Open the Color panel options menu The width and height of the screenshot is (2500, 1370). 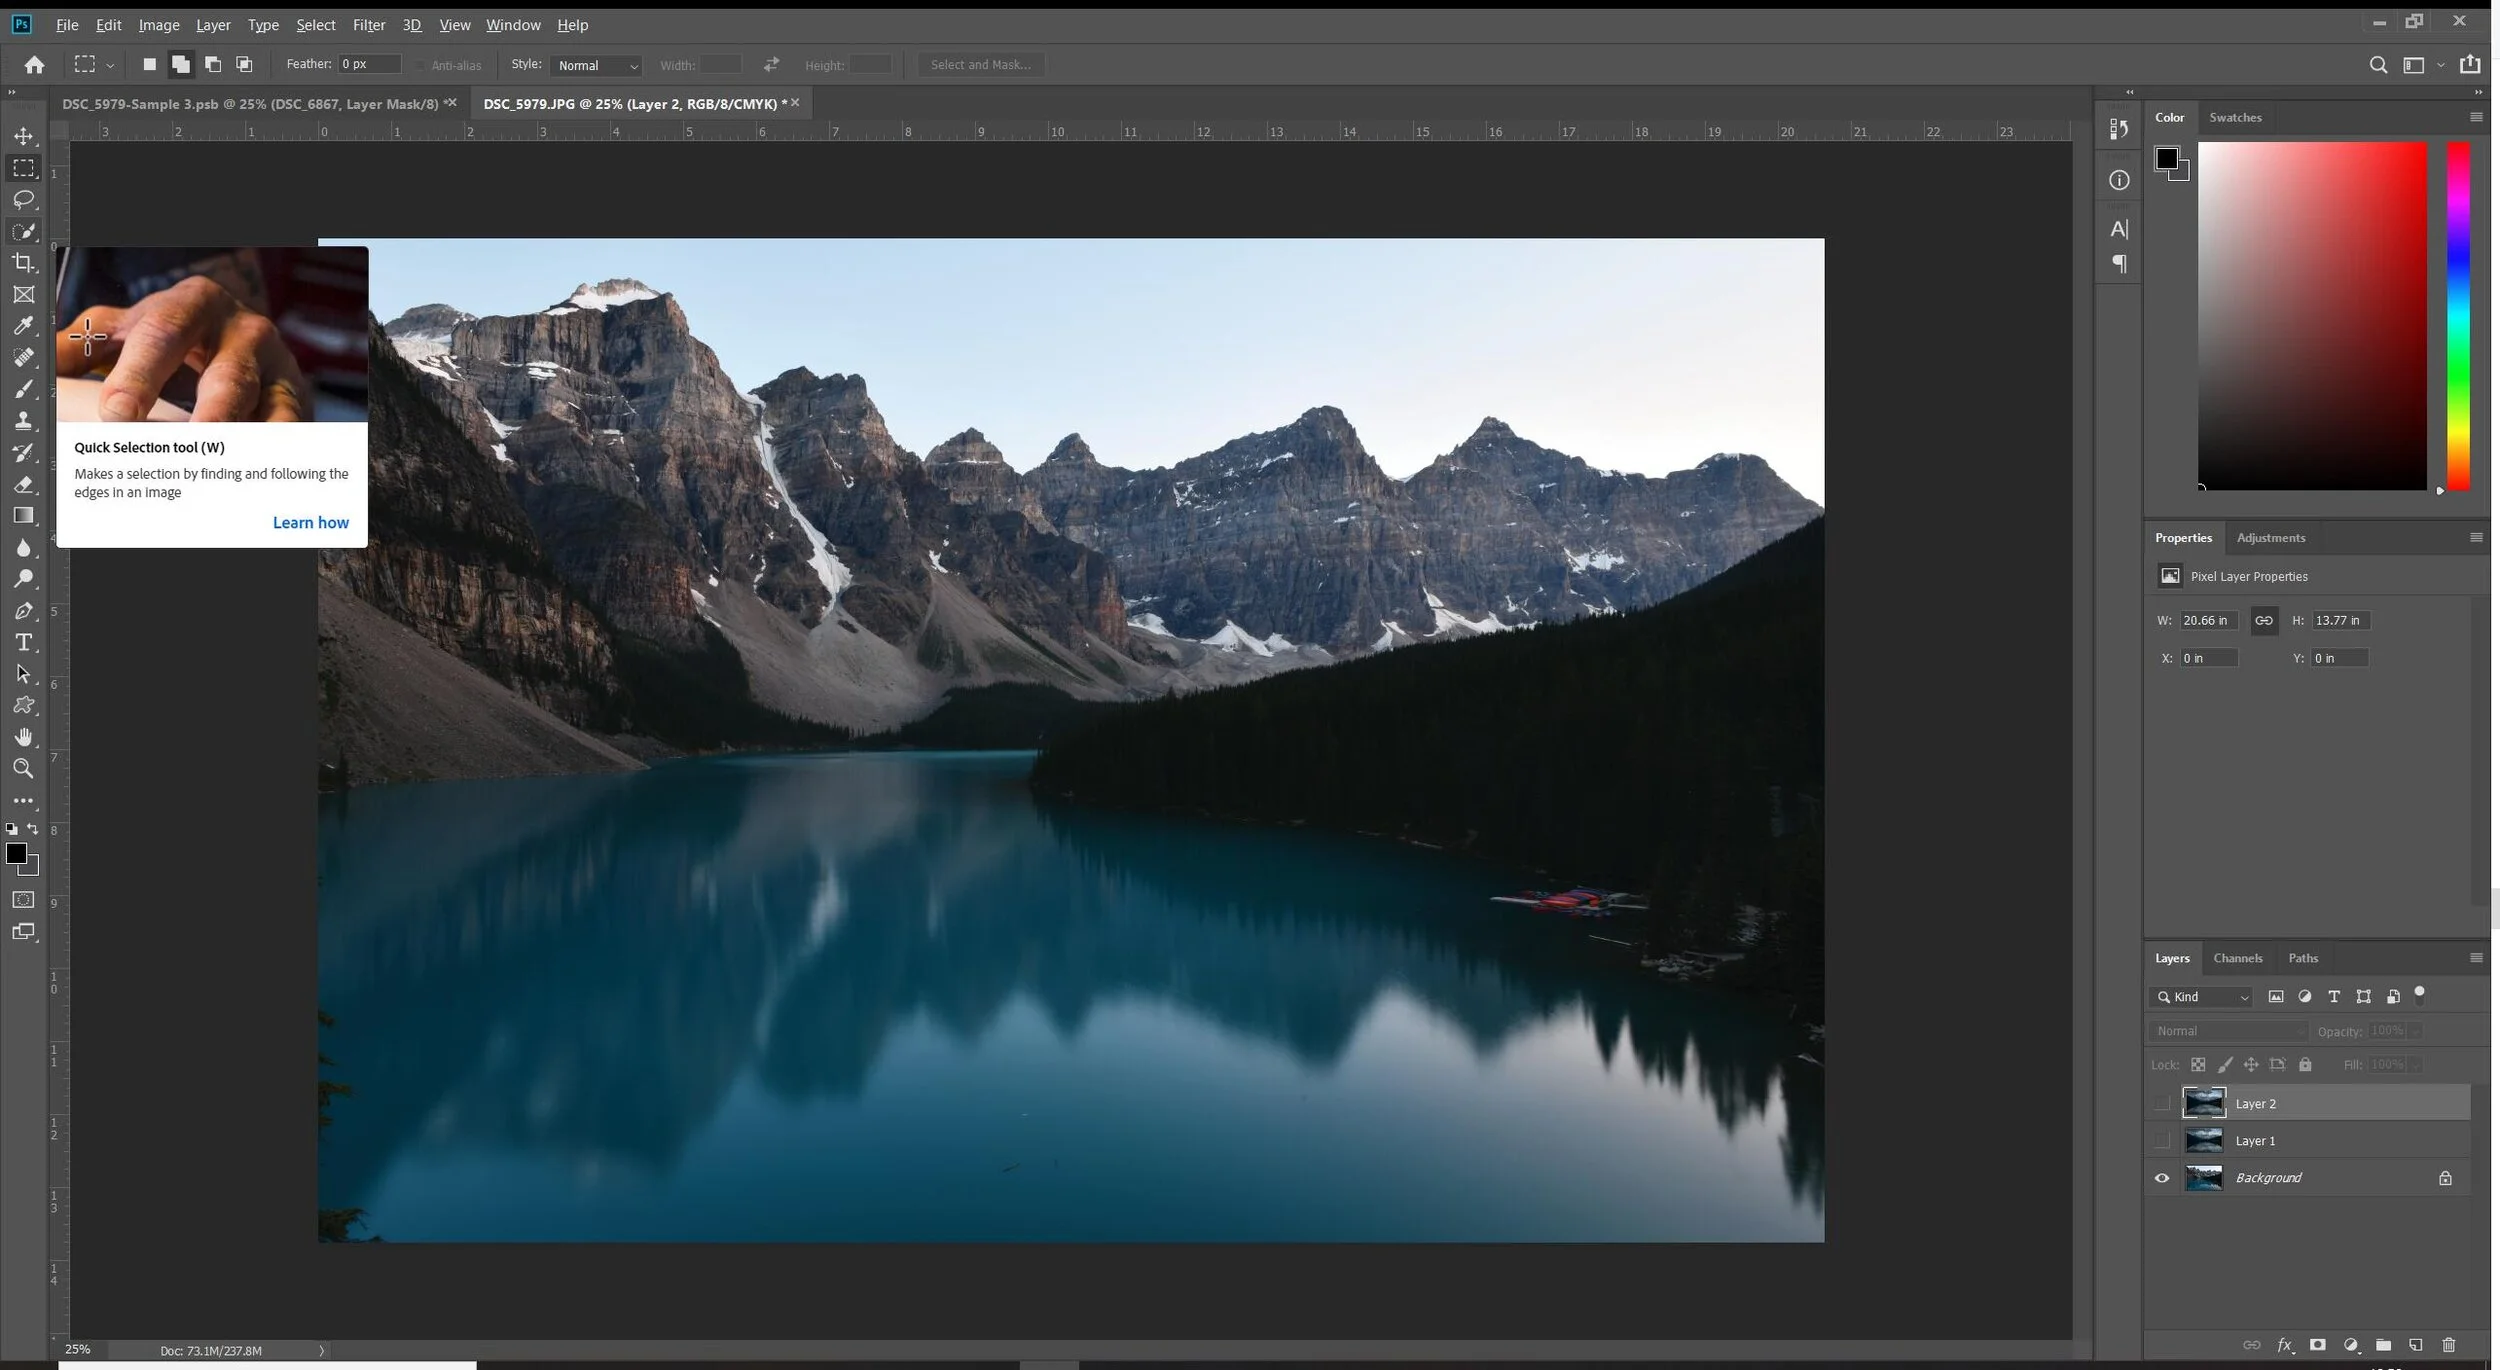pyautogui.click(x=2476, y=117)
